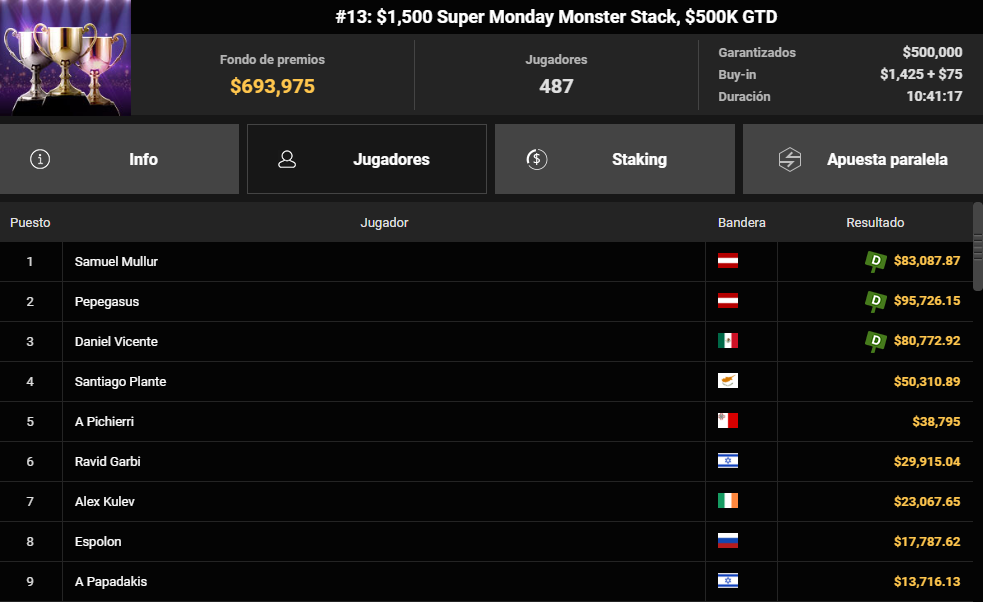
Task: Click the Apuesta paralela hexagon icon
Action: click(x=790, y=159)
